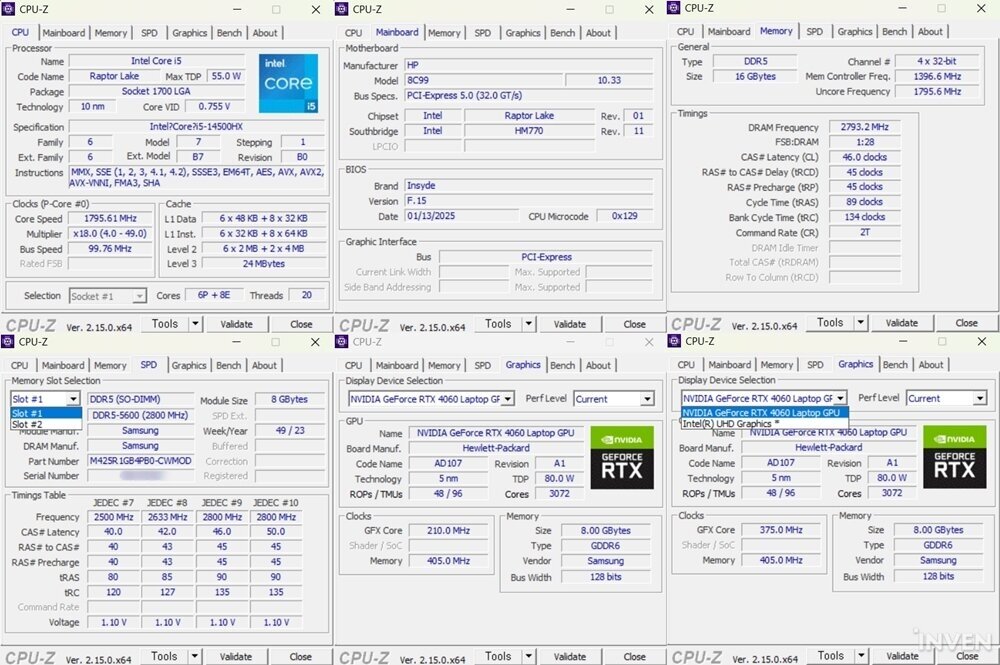Choose highlighted Slot #1 entry in the slot list
This screenshot has height=665, width=1000.
click(46, 413)
